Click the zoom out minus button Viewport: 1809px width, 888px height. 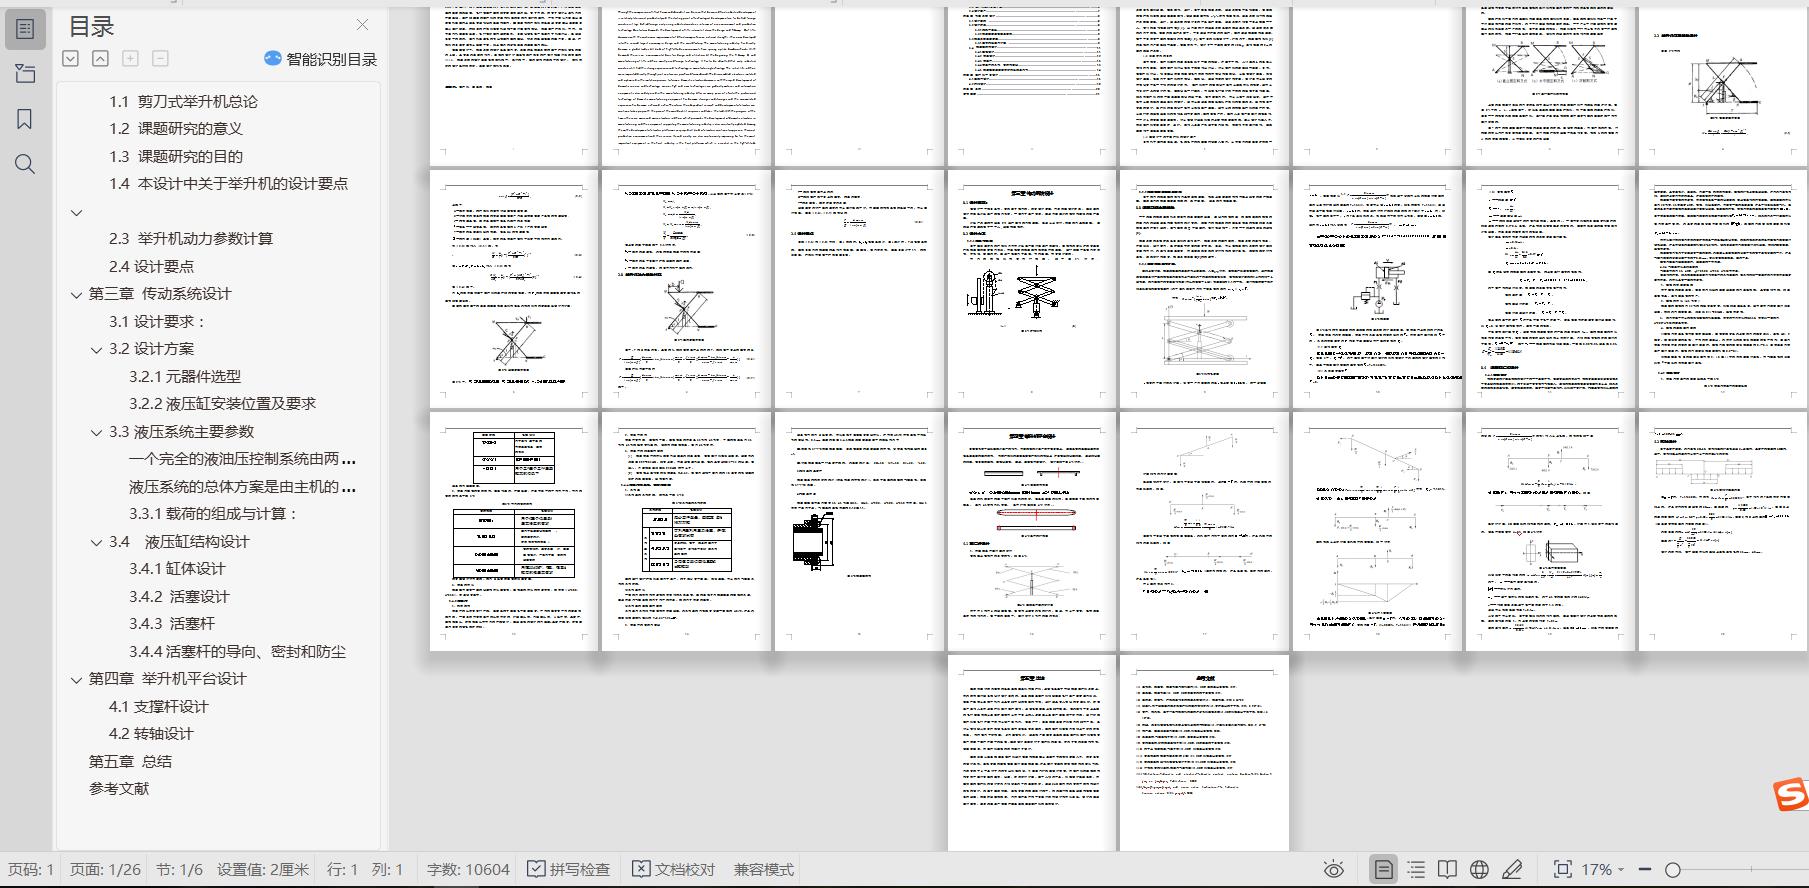tap(1645, 869)
